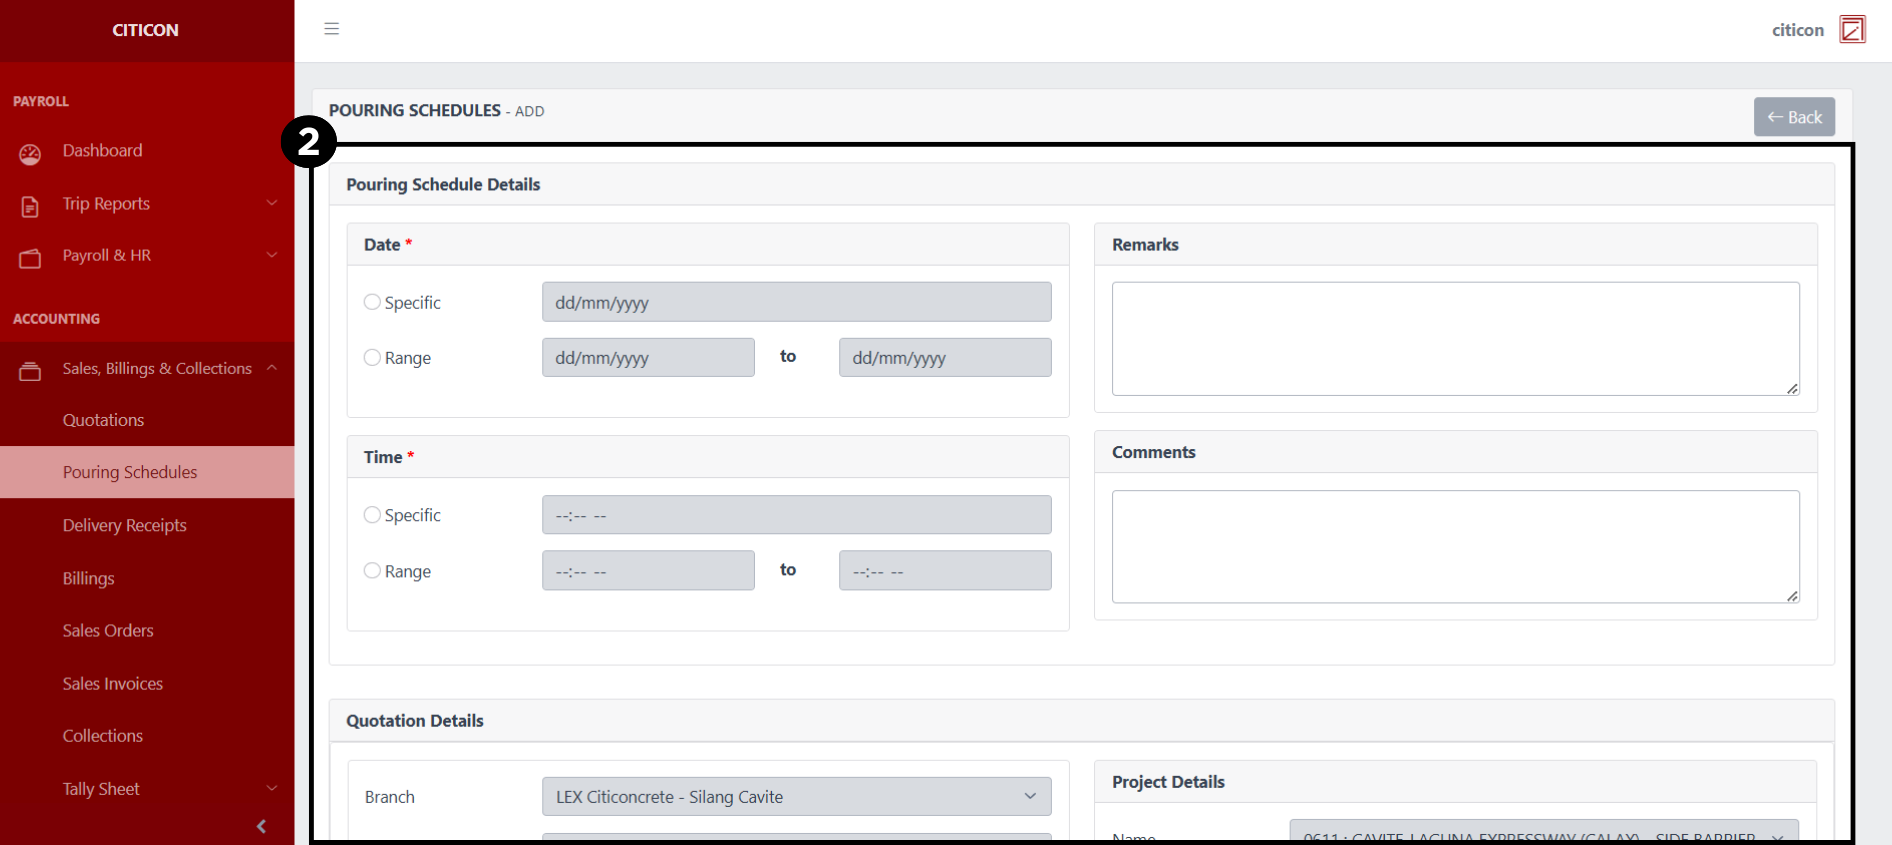Click into the Remarks text area
The image size is (1892, 845).
(x=1455, y=339)
